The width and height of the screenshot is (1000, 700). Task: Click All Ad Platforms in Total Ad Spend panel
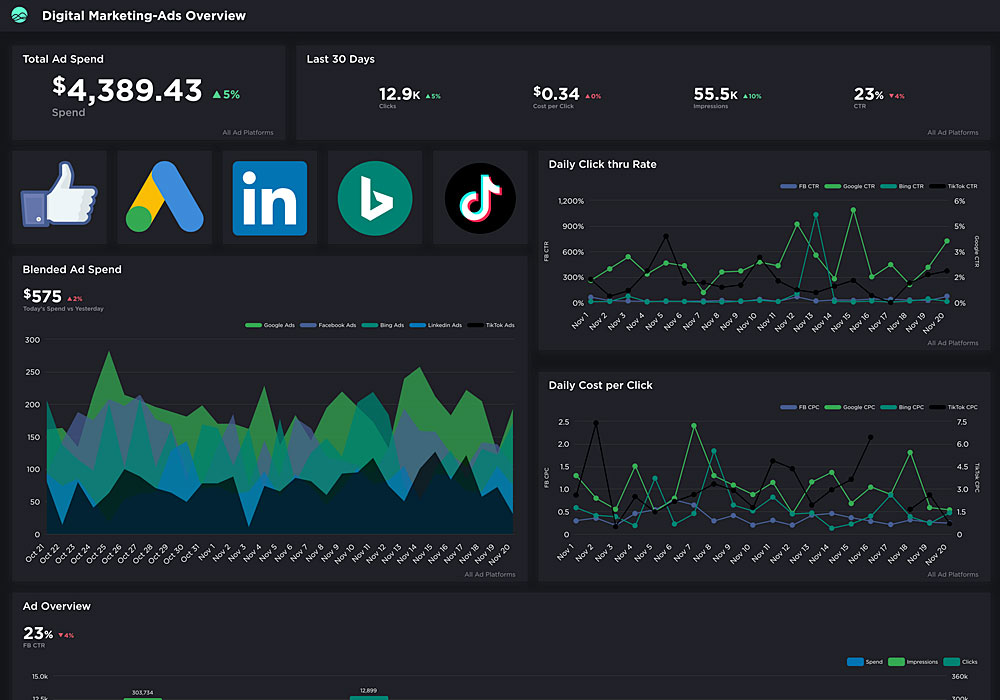click(250, 132)
